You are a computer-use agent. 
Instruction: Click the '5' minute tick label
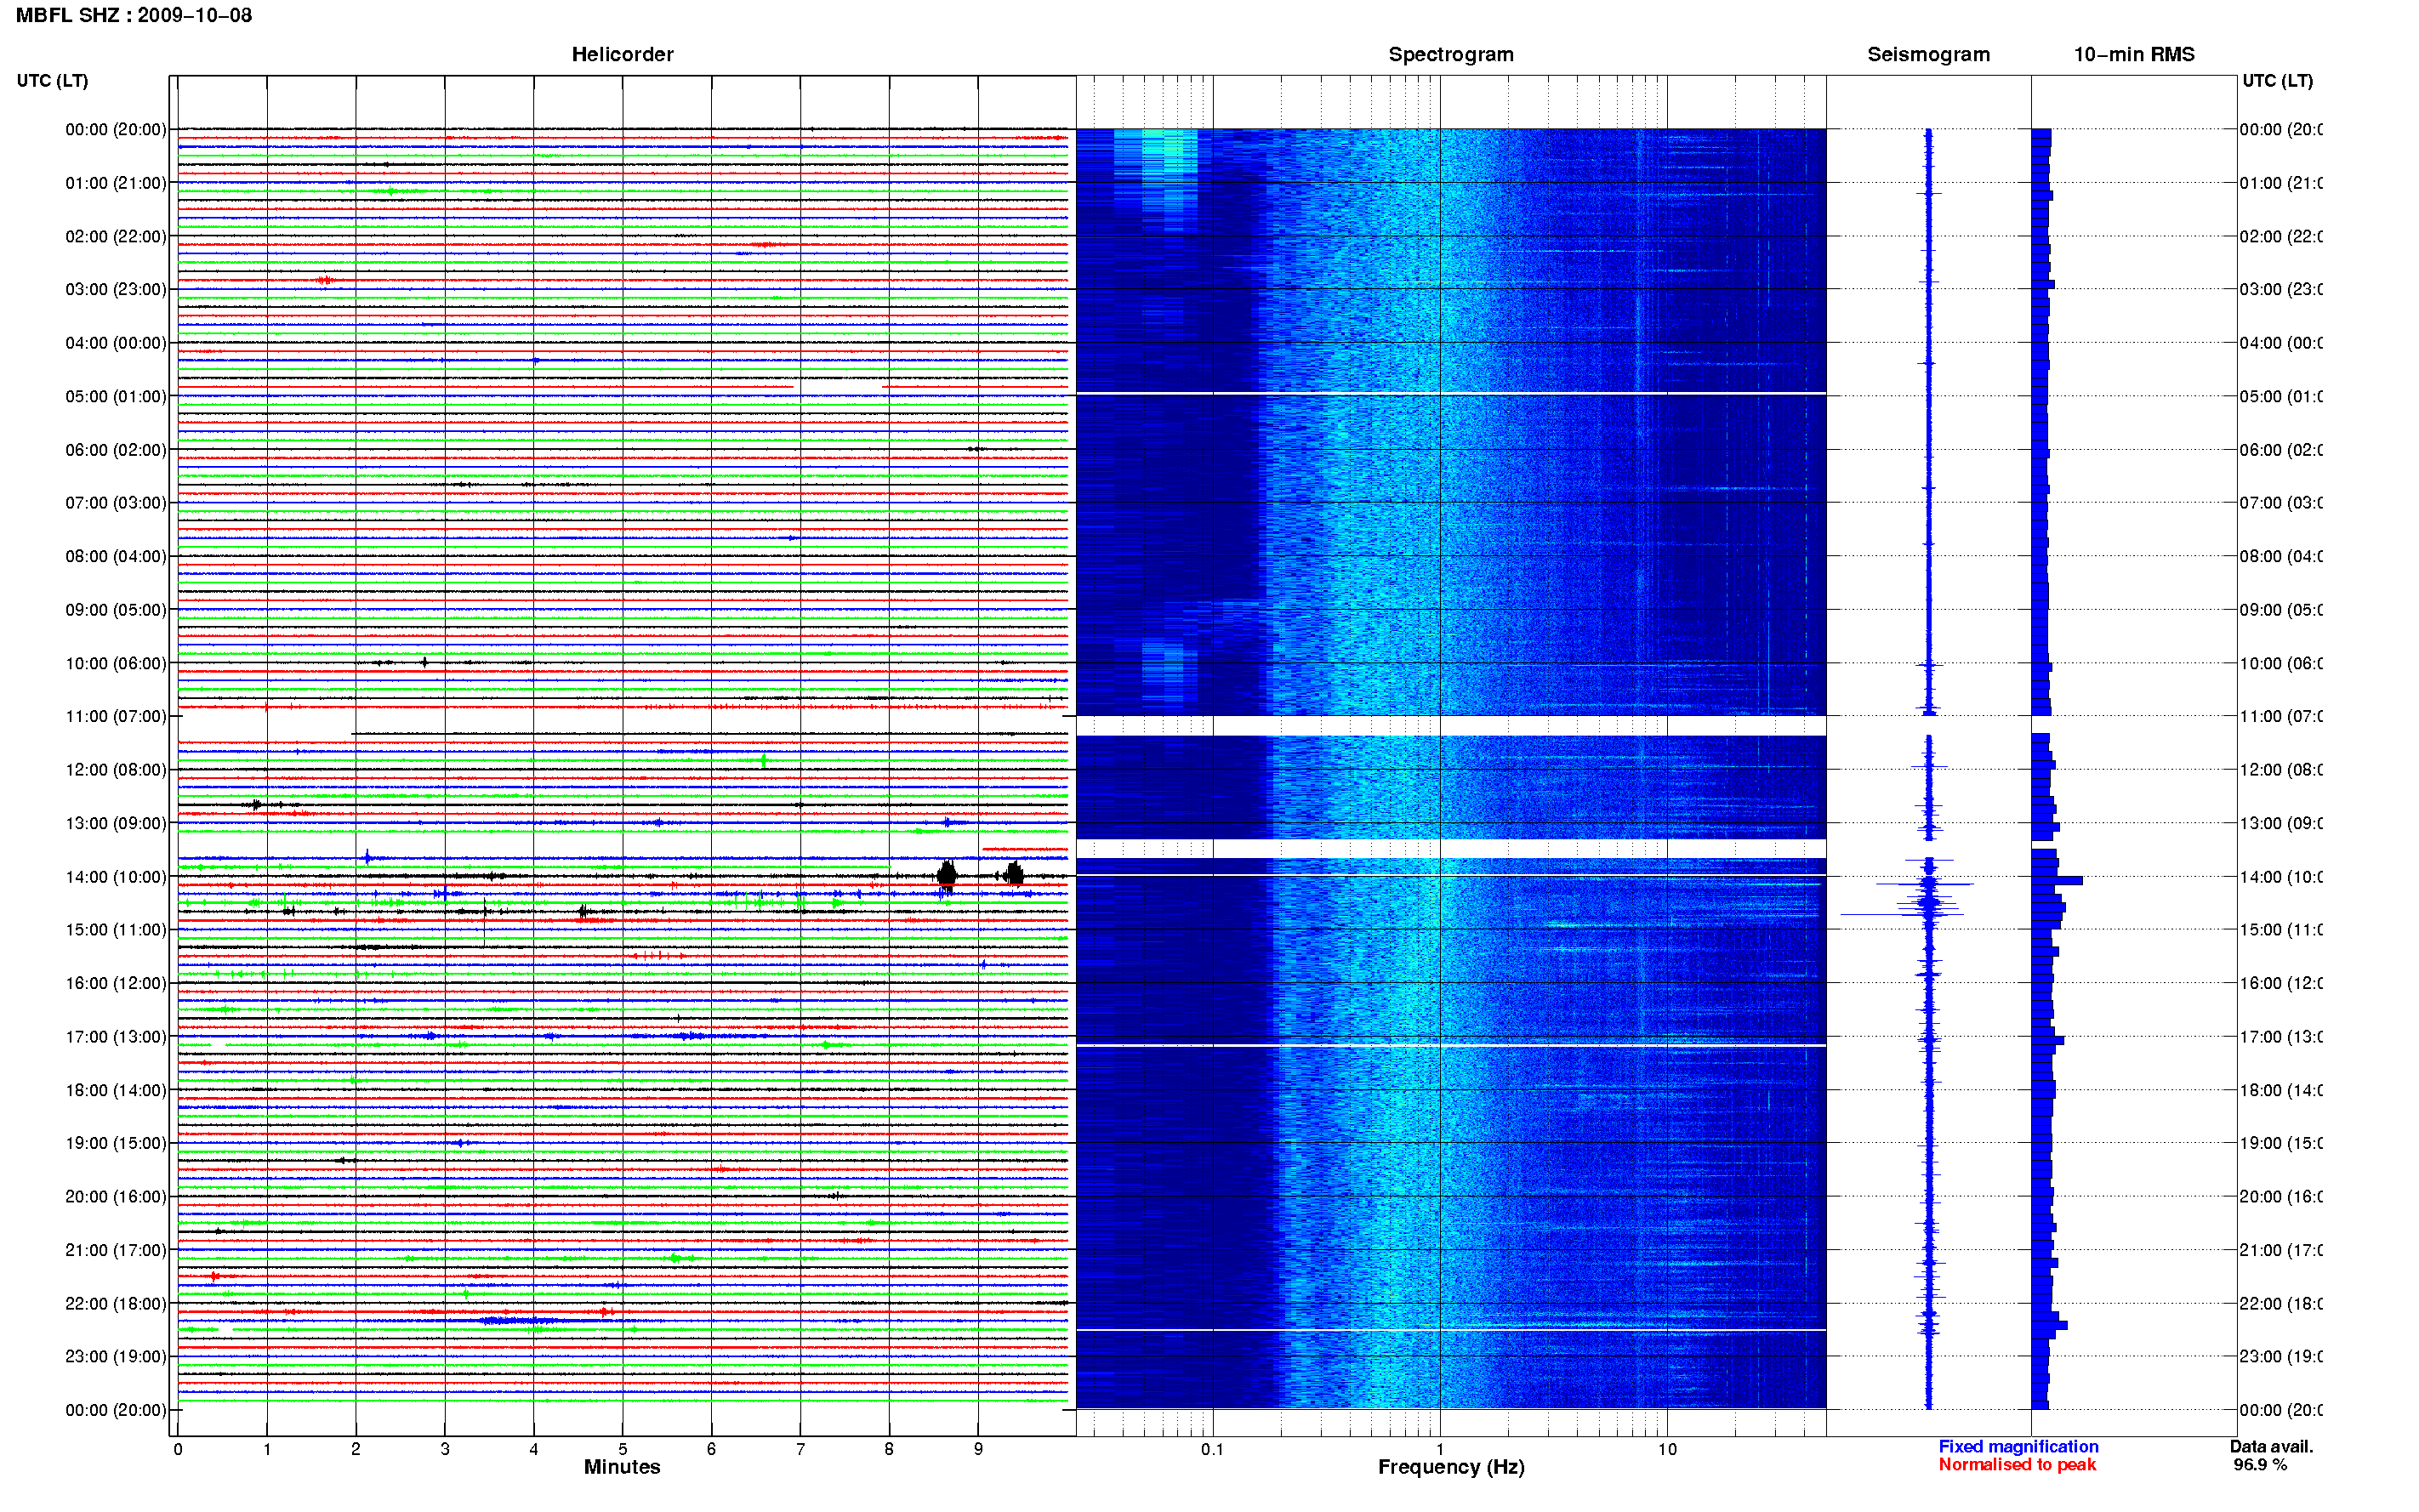click(622, 1449)
